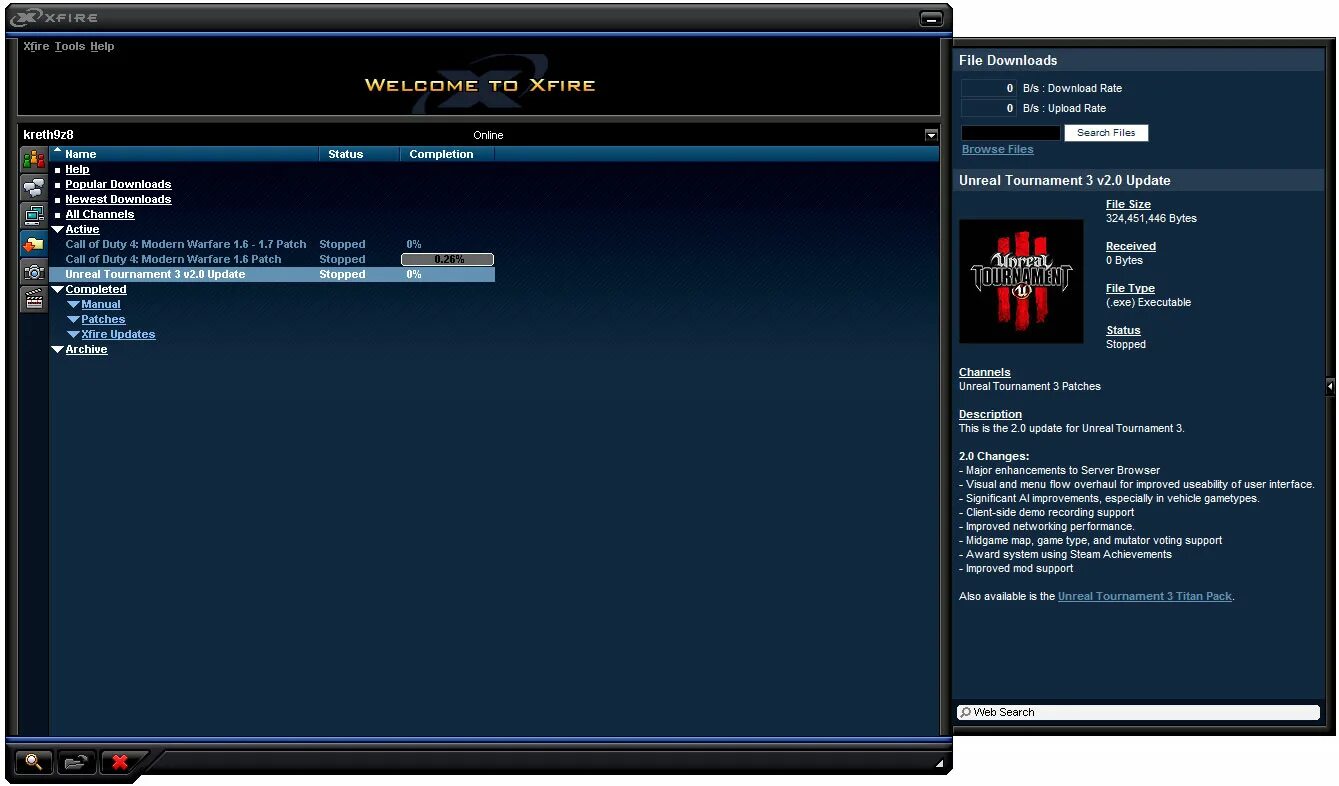1339x786 pixels.
Task: Open the chat rooms speech-bubble icon
Action: 34,188
